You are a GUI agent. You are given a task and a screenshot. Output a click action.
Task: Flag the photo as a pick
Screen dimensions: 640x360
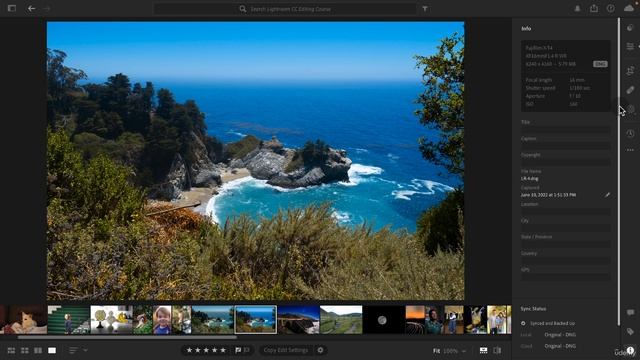coord(238,350)
